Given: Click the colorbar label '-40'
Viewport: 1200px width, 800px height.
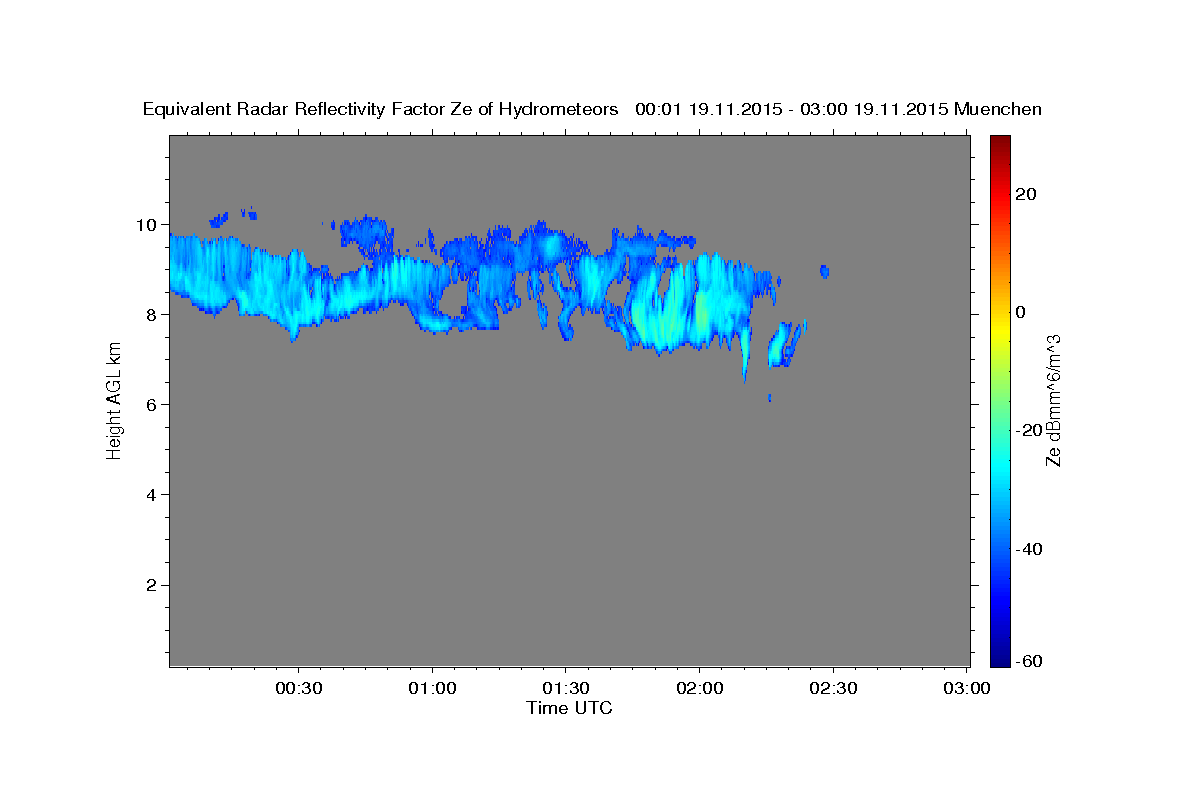Looking at the screenshot, I should 1029,549.
